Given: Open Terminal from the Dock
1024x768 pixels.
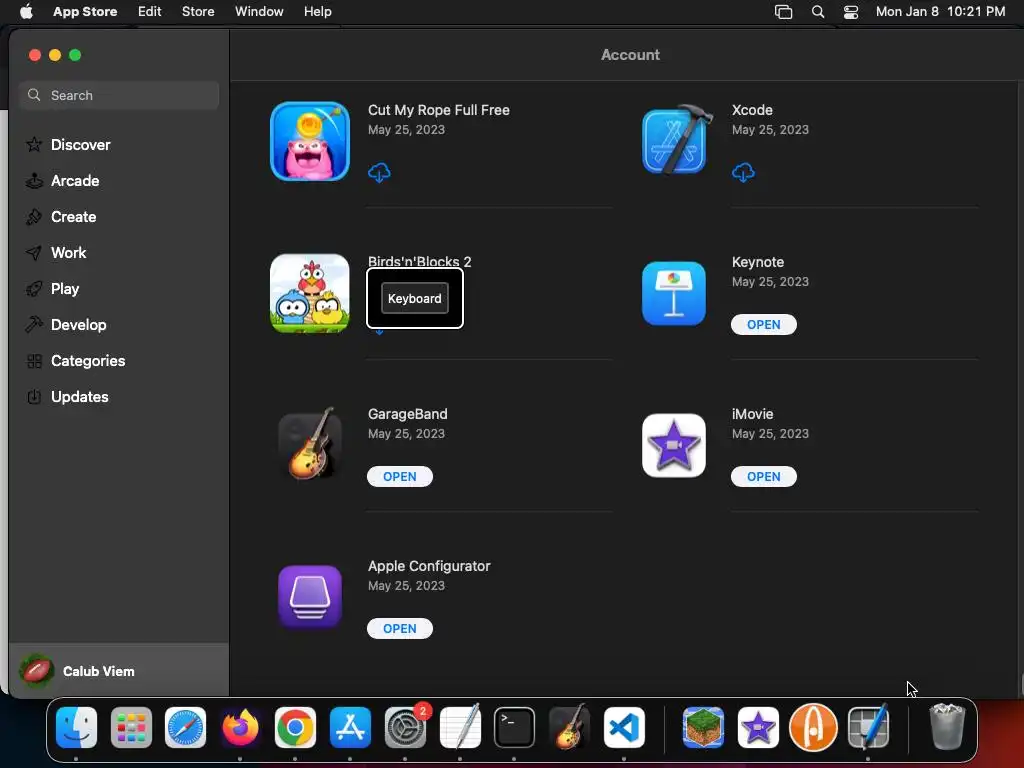Looking at the screenshot, I should pyautogui.click(x=514, y=728).
